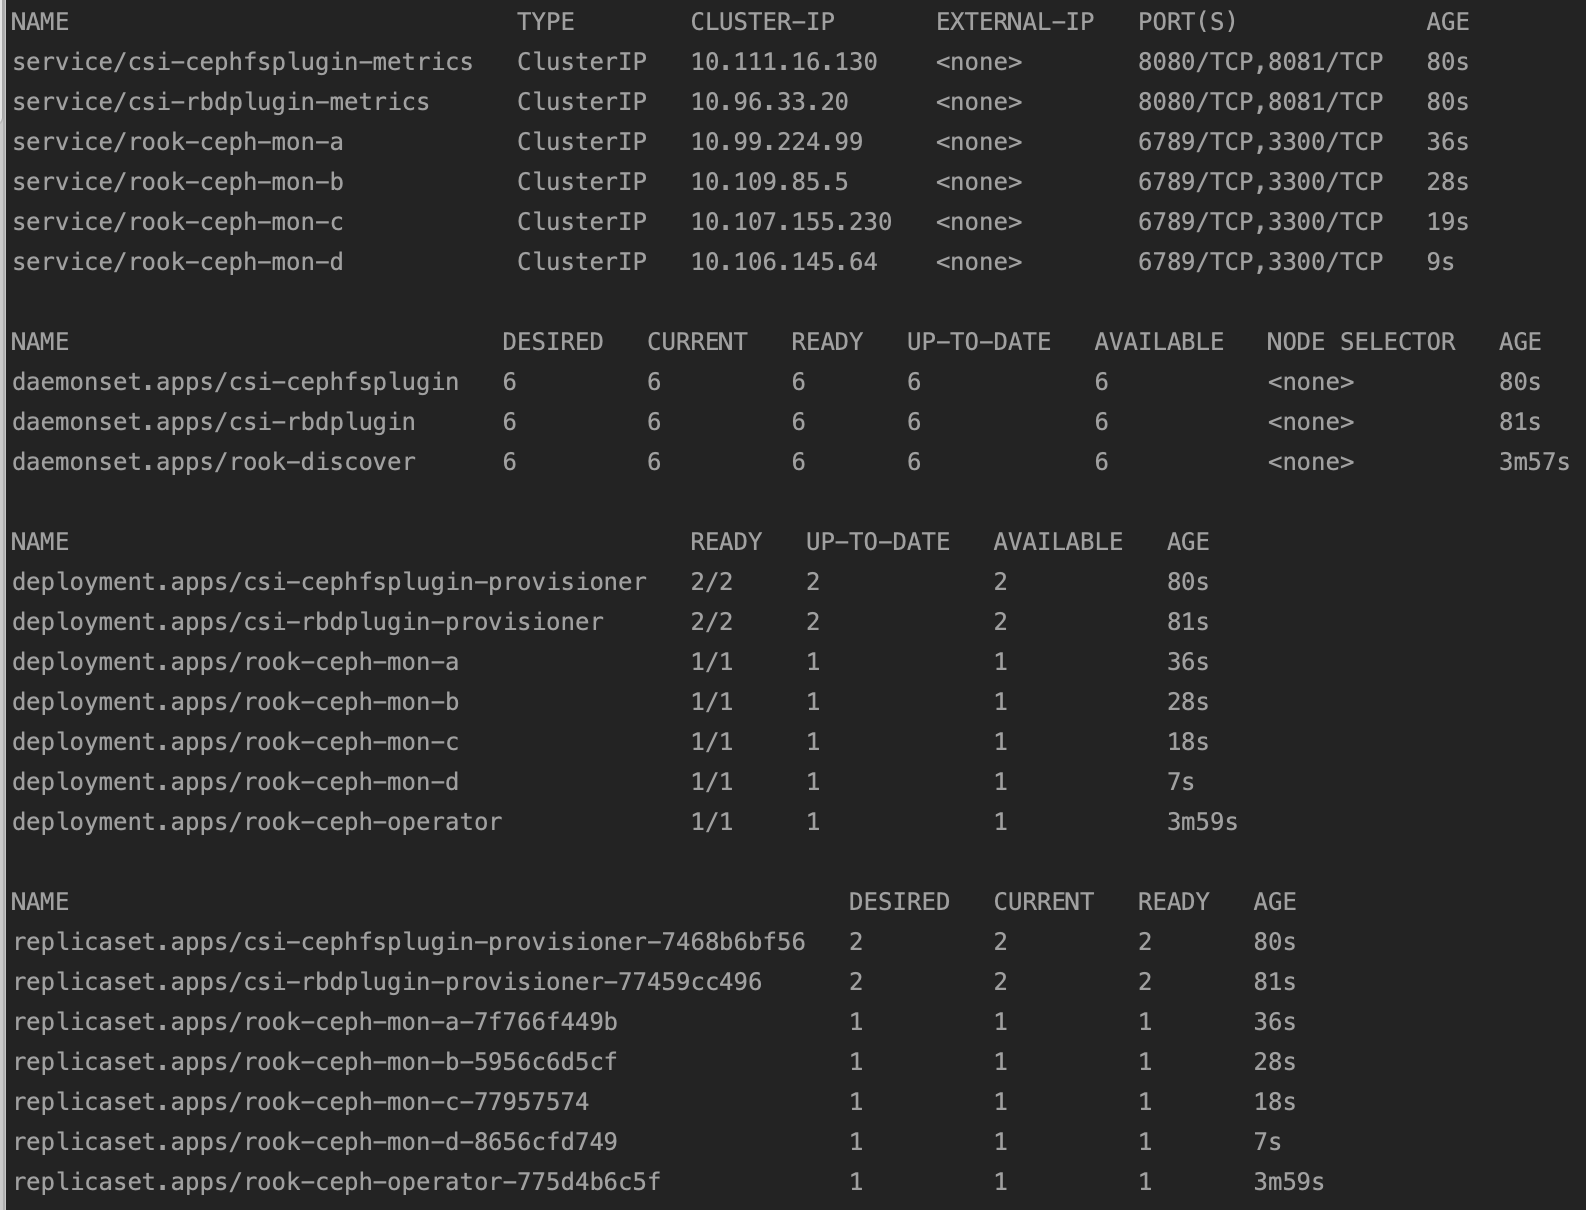Click the cluster IP 10.107.155.230
Image resolution: width=1586 pixels, height=1210 pixels.
(x=791, y=222)
